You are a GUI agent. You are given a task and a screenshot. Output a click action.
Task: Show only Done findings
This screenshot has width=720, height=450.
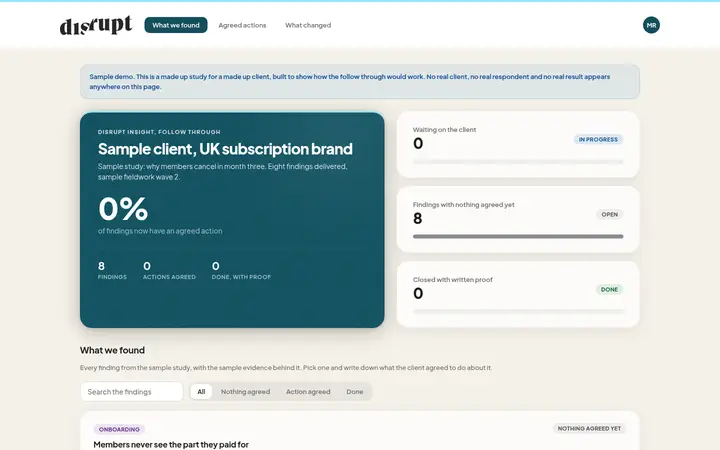pos(354,392)
